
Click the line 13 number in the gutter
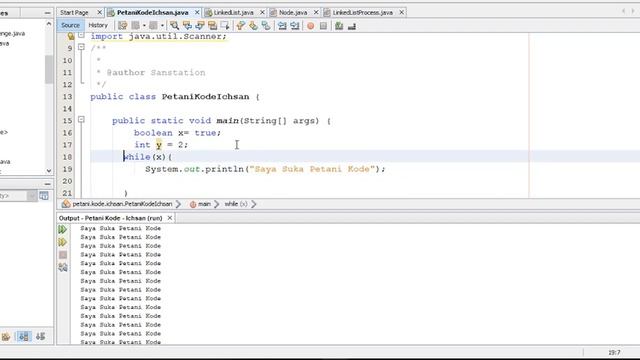pyautogui.click(x=67, y=97)
